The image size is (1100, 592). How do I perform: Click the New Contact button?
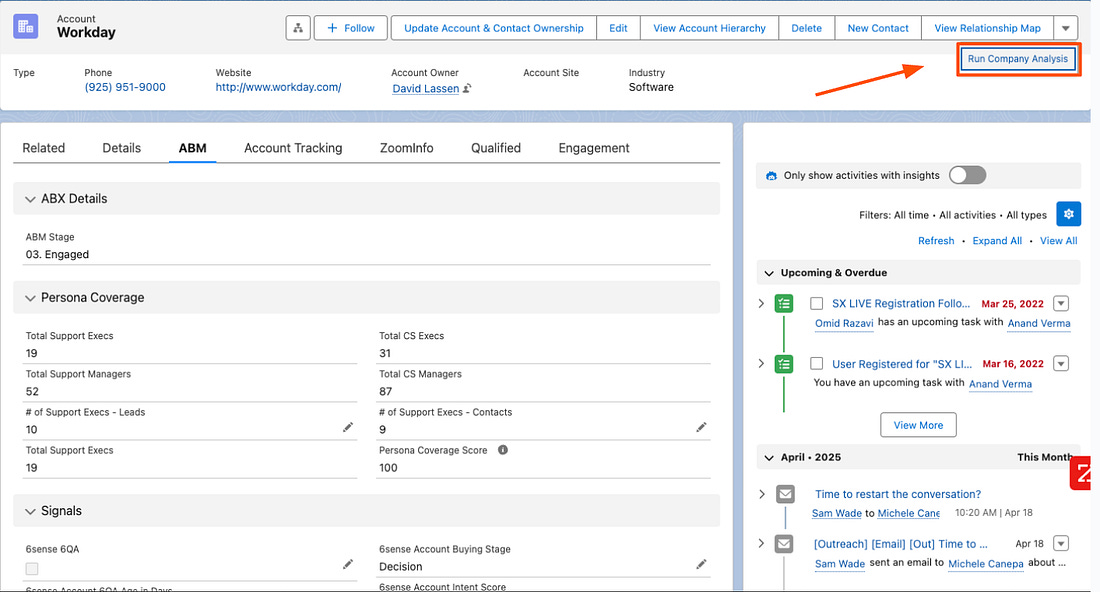point(878,28)
